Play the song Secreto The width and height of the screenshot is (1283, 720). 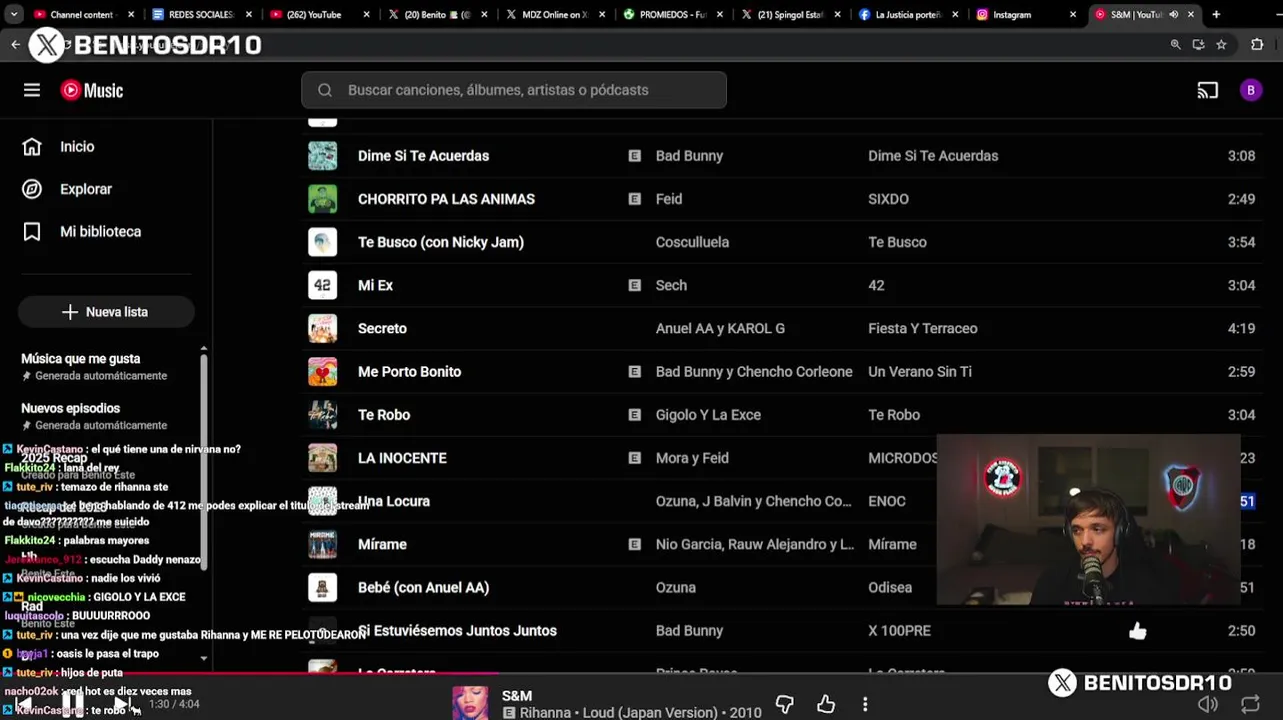point(382,328)
